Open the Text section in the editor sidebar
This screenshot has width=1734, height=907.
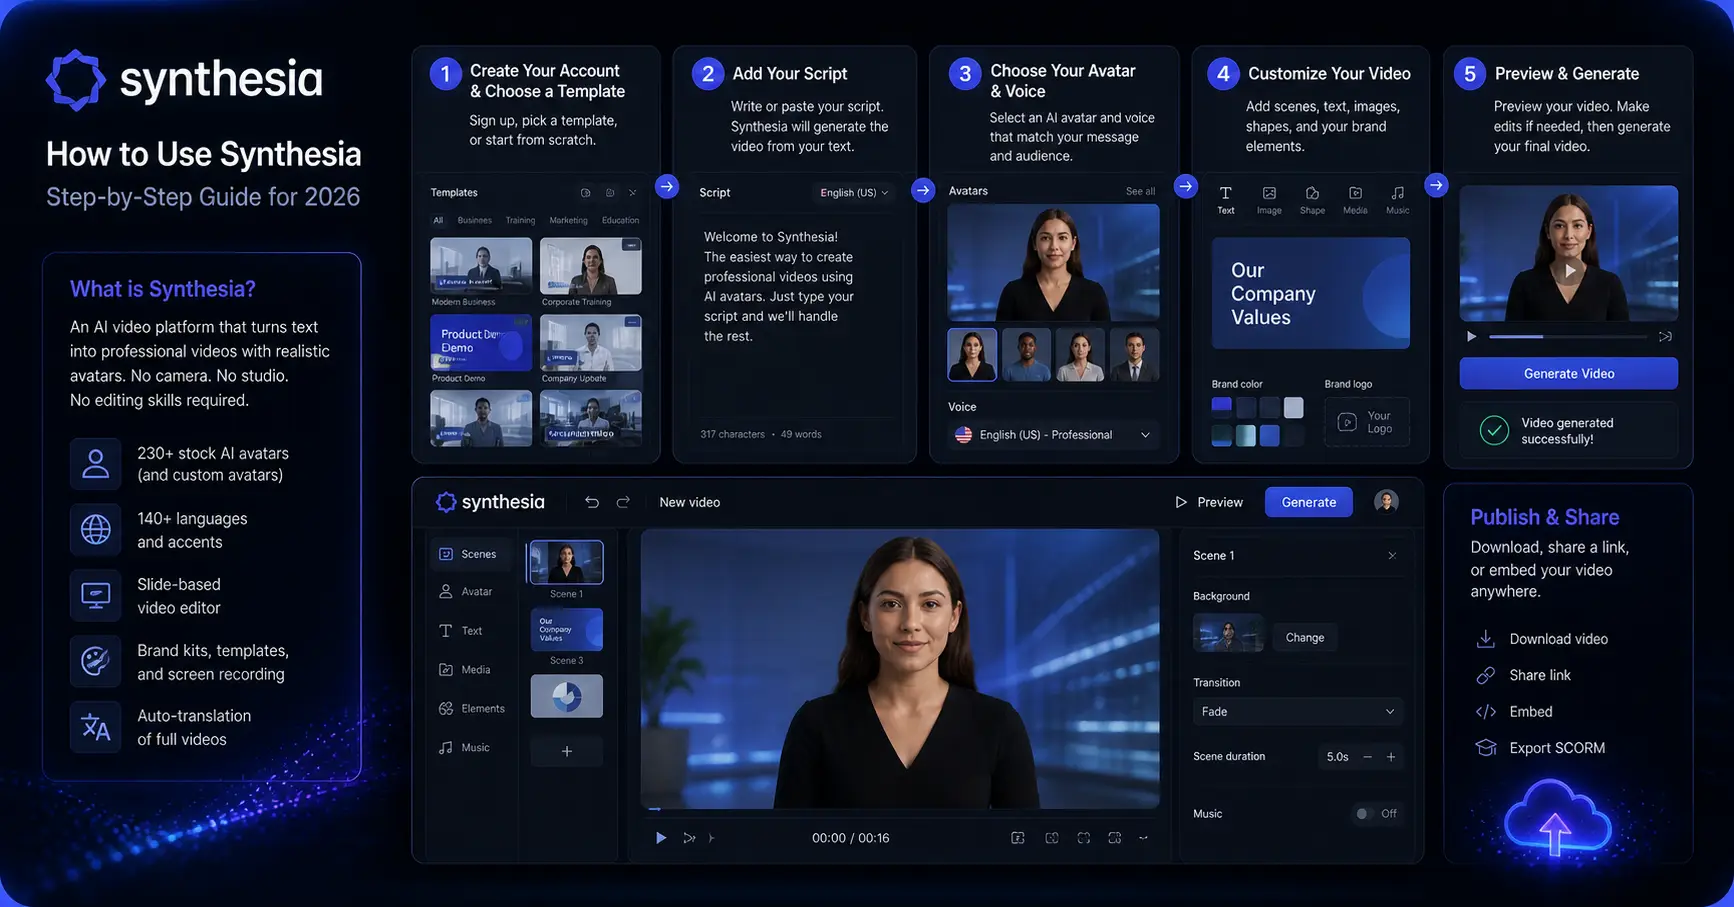(461, 631)
